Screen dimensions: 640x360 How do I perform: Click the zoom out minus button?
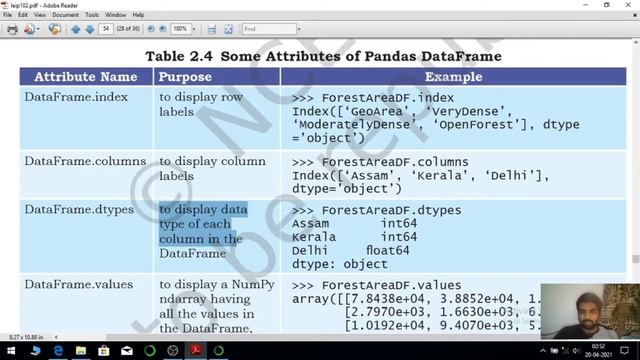151,29
